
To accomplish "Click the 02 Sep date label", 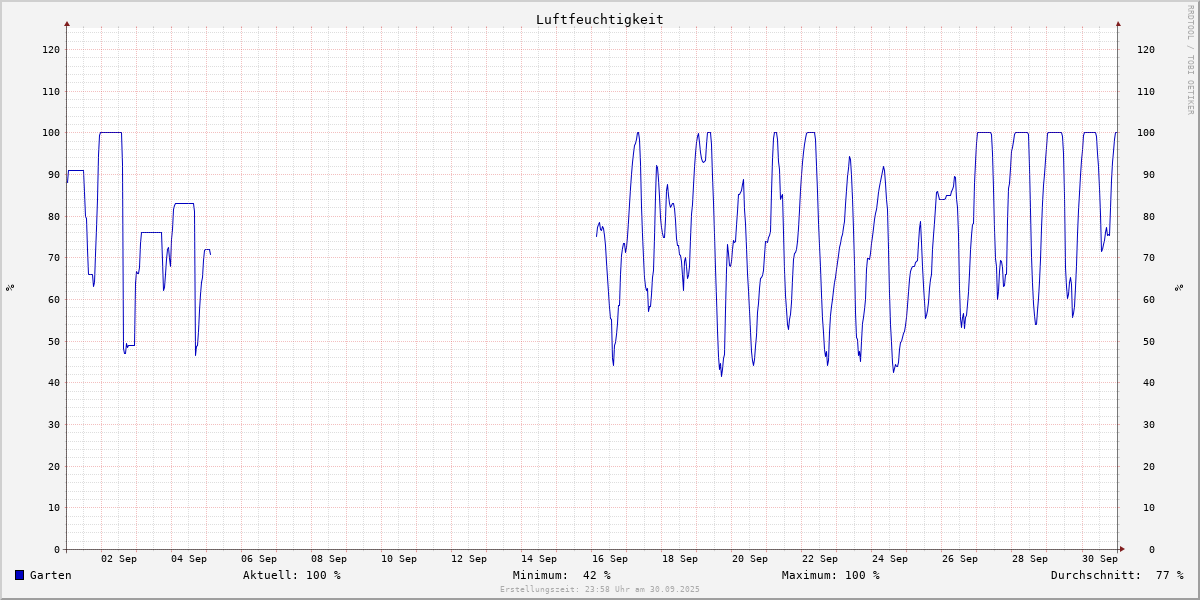I will coord(119,559).
